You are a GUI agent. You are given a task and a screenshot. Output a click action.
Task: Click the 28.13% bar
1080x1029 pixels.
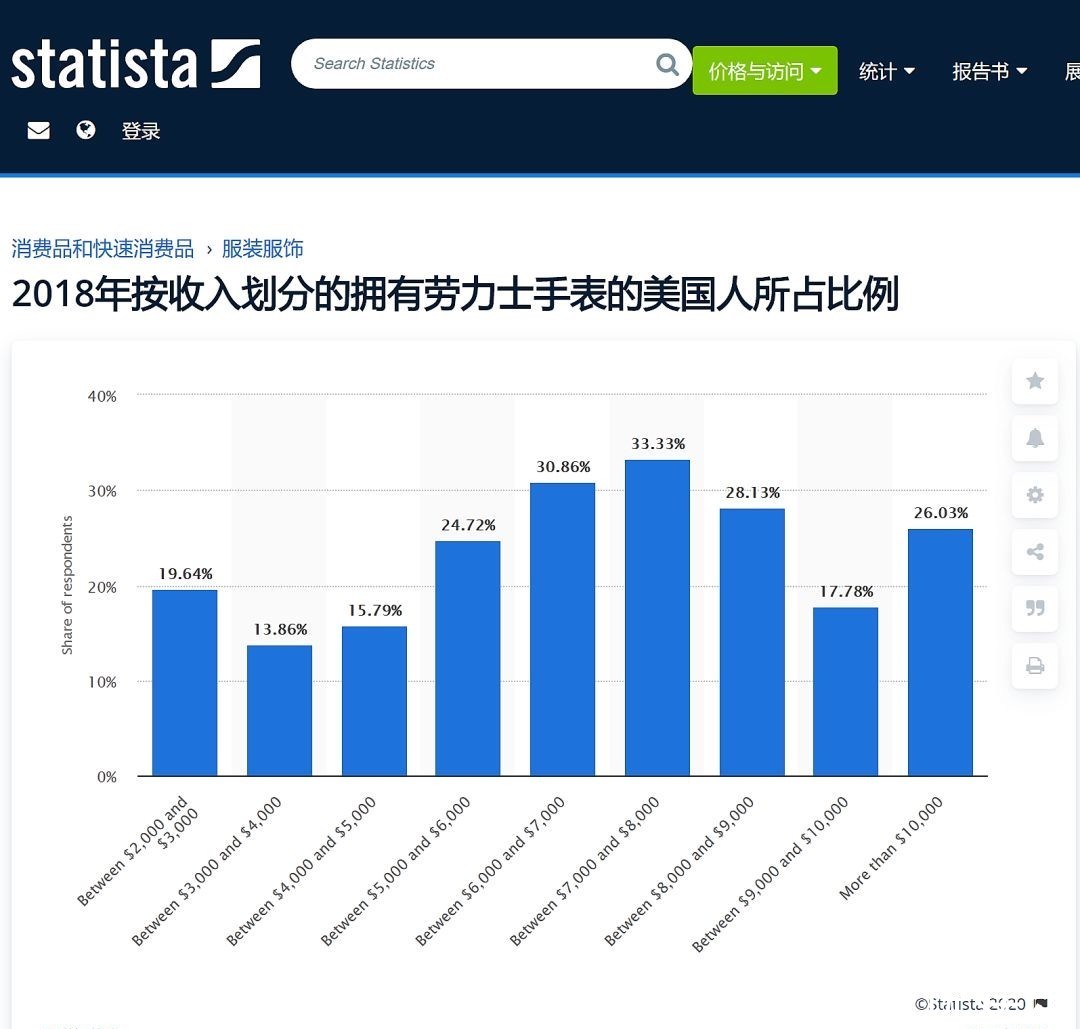[752, 642]
